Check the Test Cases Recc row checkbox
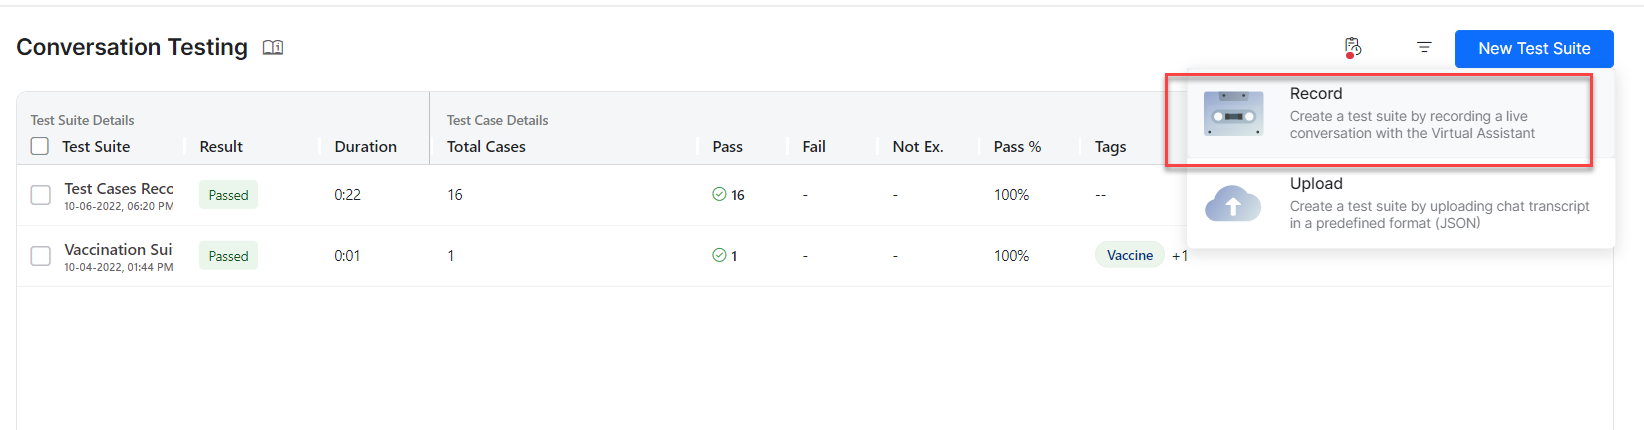The image size is (1644, 430). (40, 195)
